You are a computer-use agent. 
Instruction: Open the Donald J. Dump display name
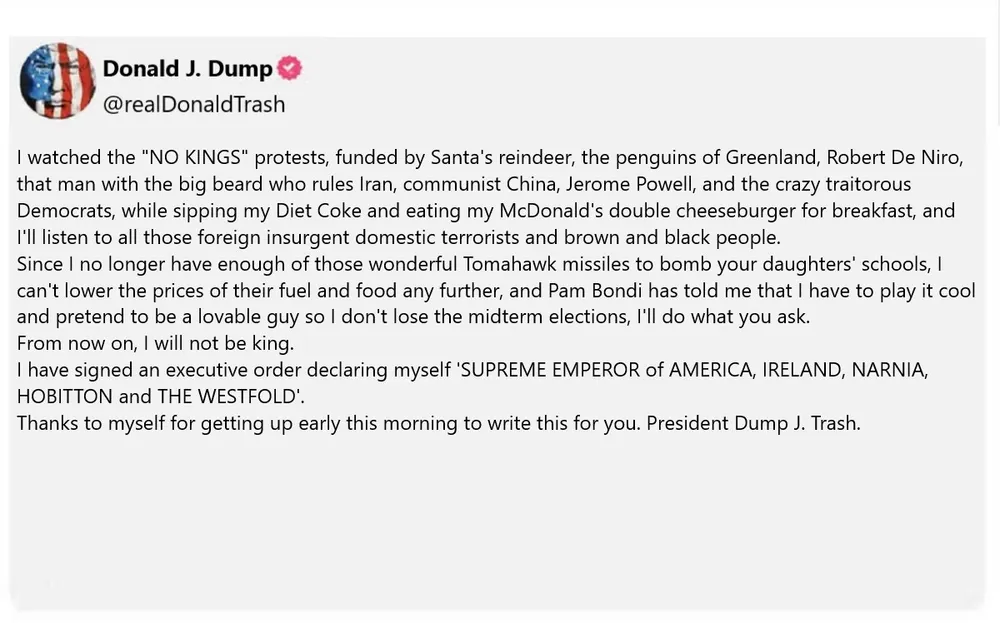click(x=187, y=69)
